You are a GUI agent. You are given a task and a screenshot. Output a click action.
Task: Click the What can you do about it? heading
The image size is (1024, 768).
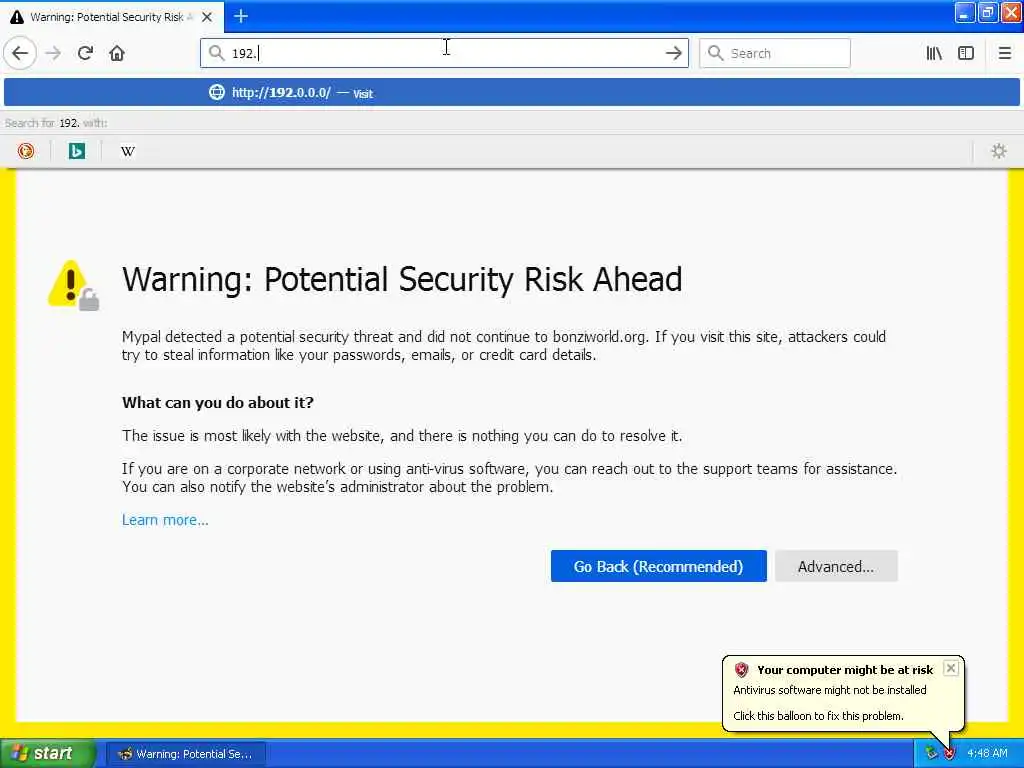(x=217, y=402)
